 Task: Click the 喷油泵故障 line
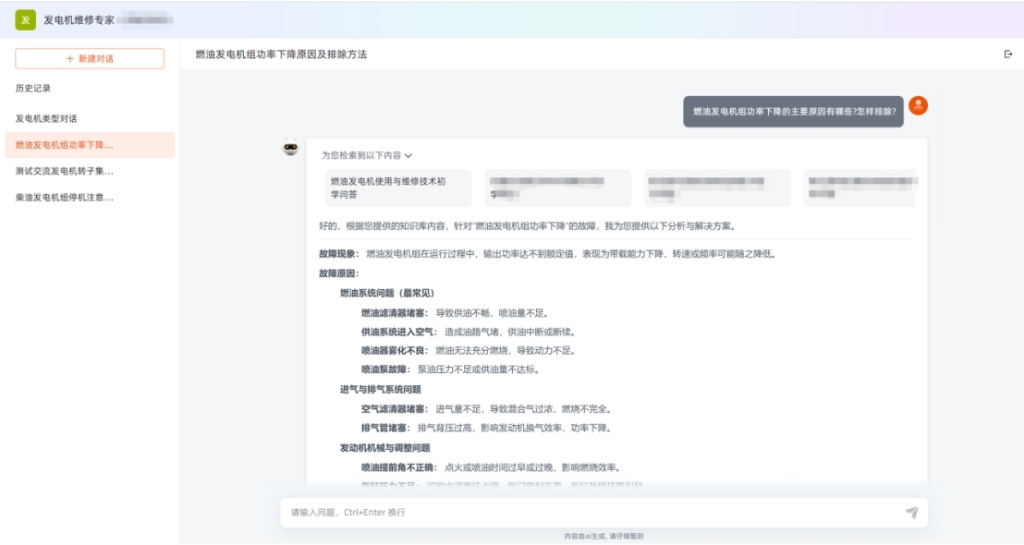(451, 369)
